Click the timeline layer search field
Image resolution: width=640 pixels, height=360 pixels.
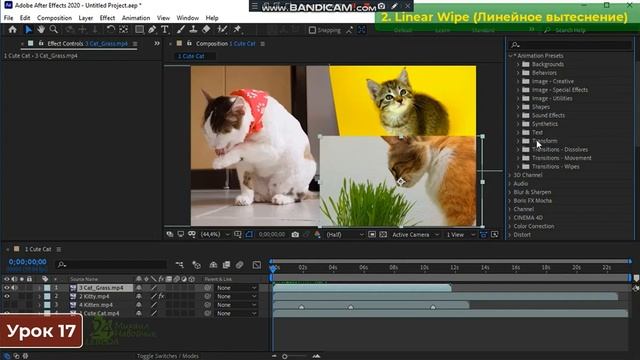pos(111,265)
